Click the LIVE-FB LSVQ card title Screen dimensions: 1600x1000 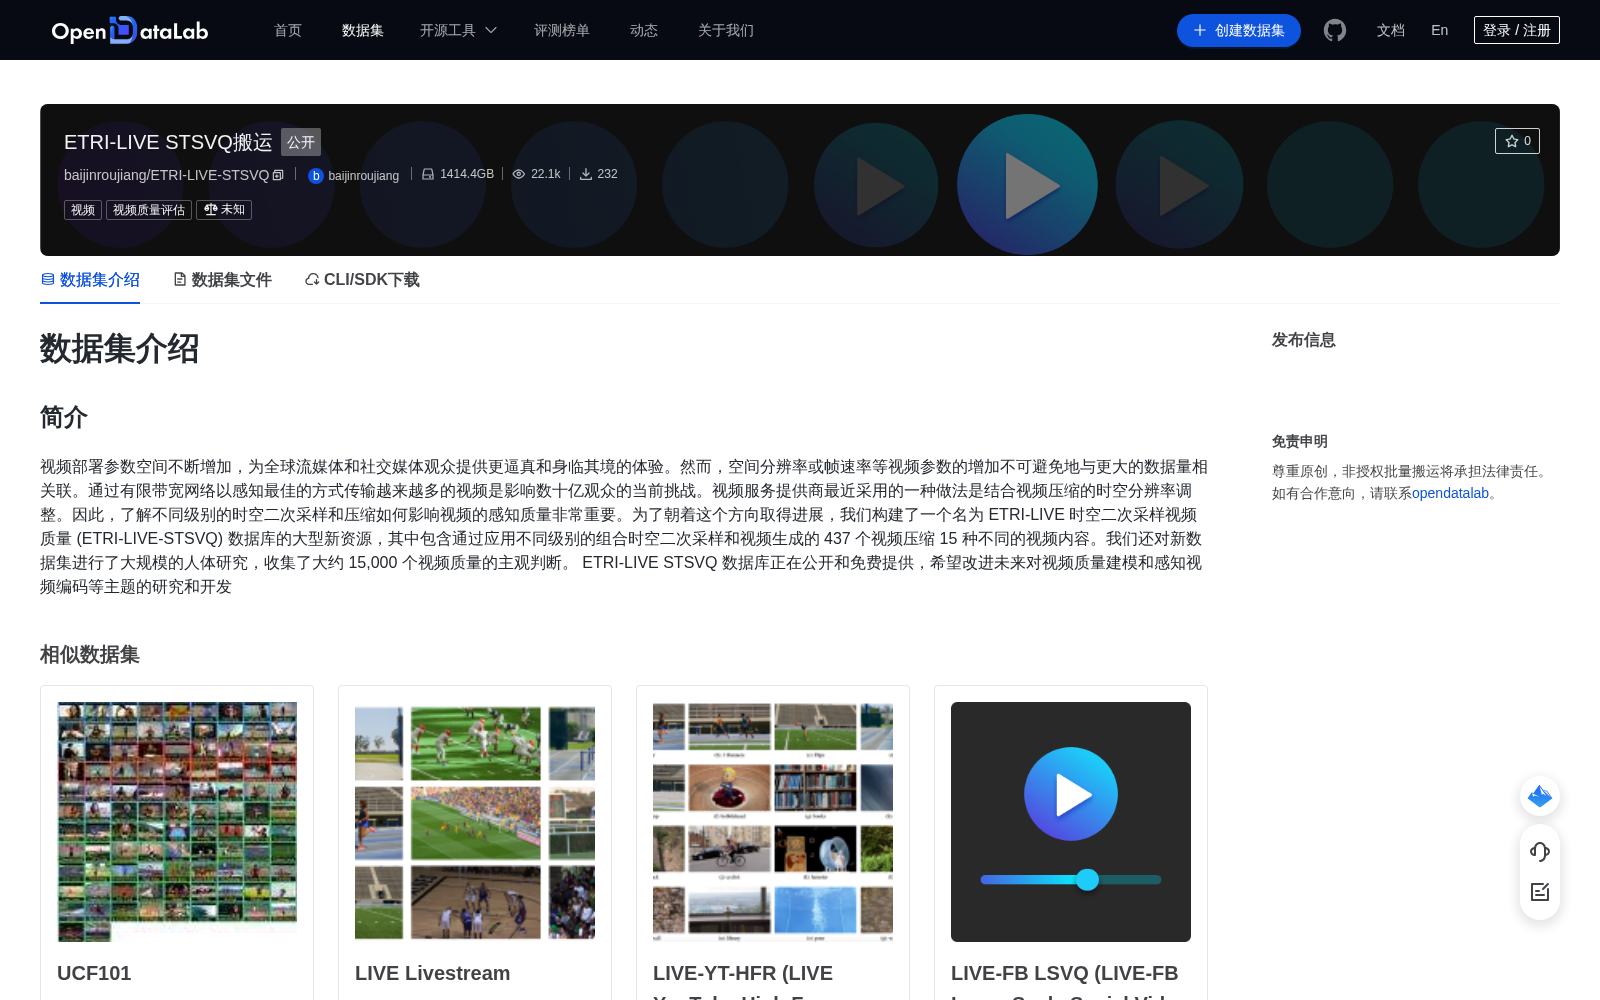click(x=1065, y=980)
